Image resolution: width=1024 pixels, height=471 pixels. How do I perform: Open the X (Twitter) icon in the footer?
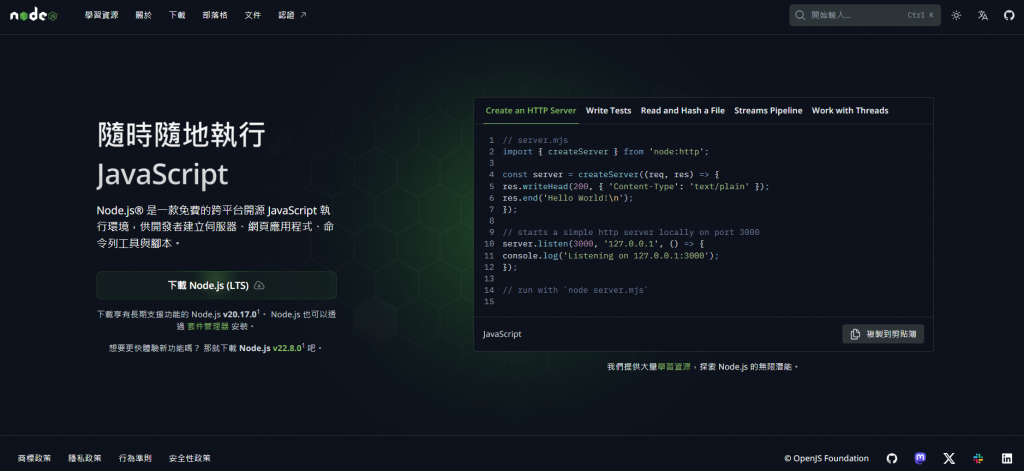click(x=949, y=458)
